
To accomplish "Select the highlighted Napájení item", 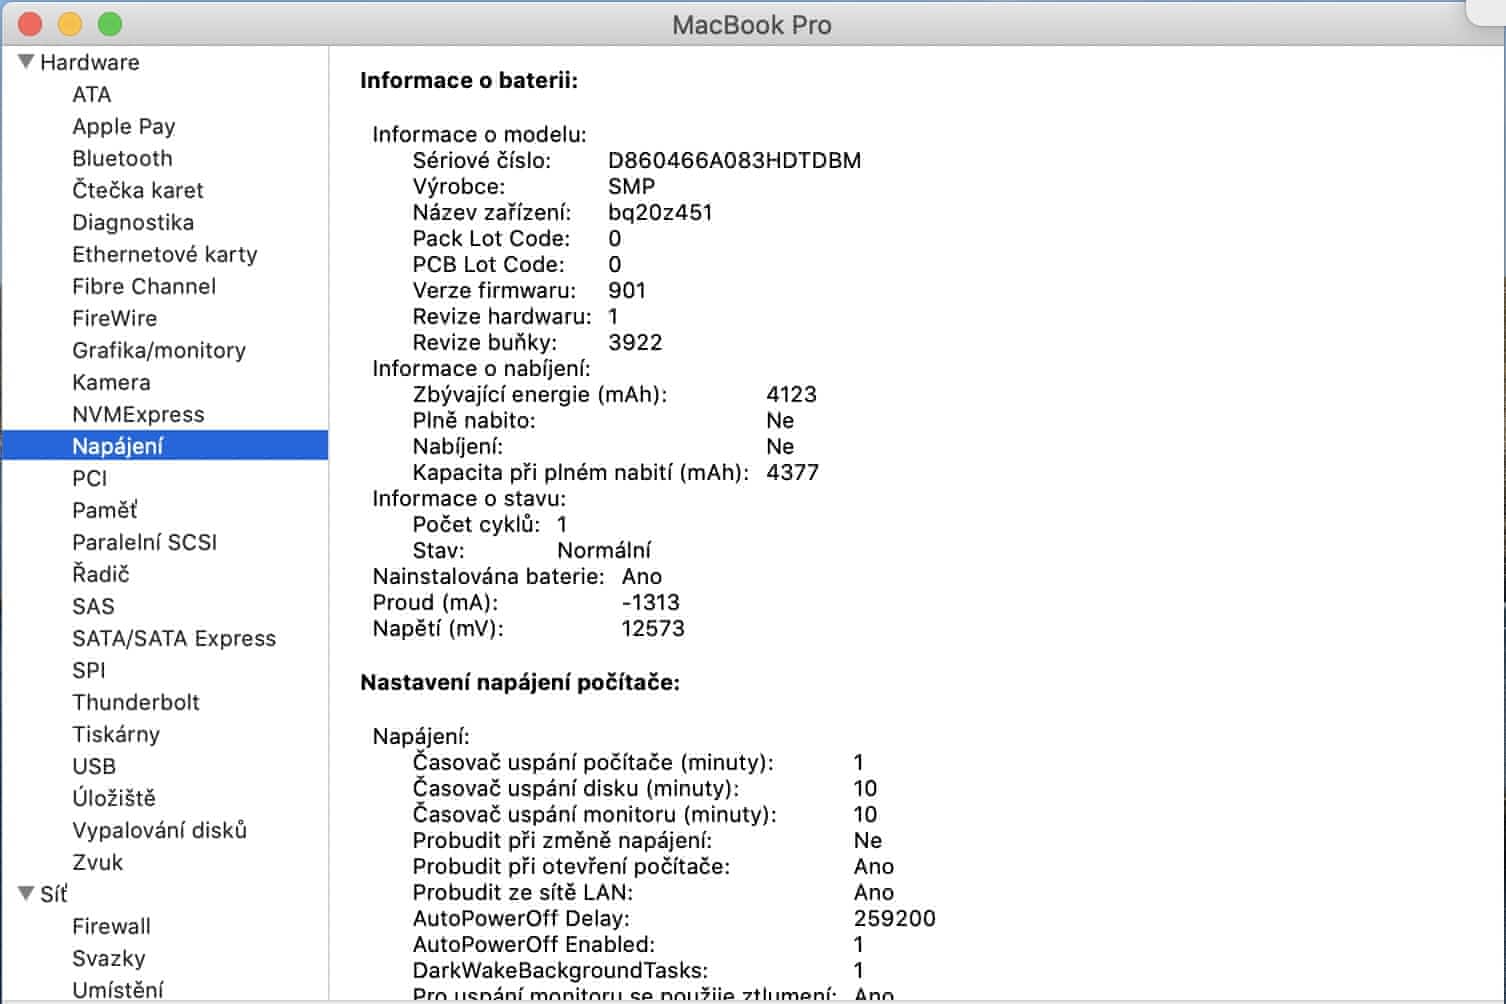I will (x=165, y=446).
